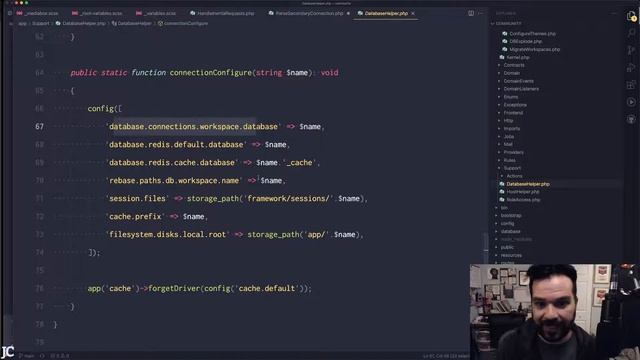Image resolution: width=640 pixels, height=360 pixels.
Task: Expand the Frontend folder
Action: click(513, 113)
